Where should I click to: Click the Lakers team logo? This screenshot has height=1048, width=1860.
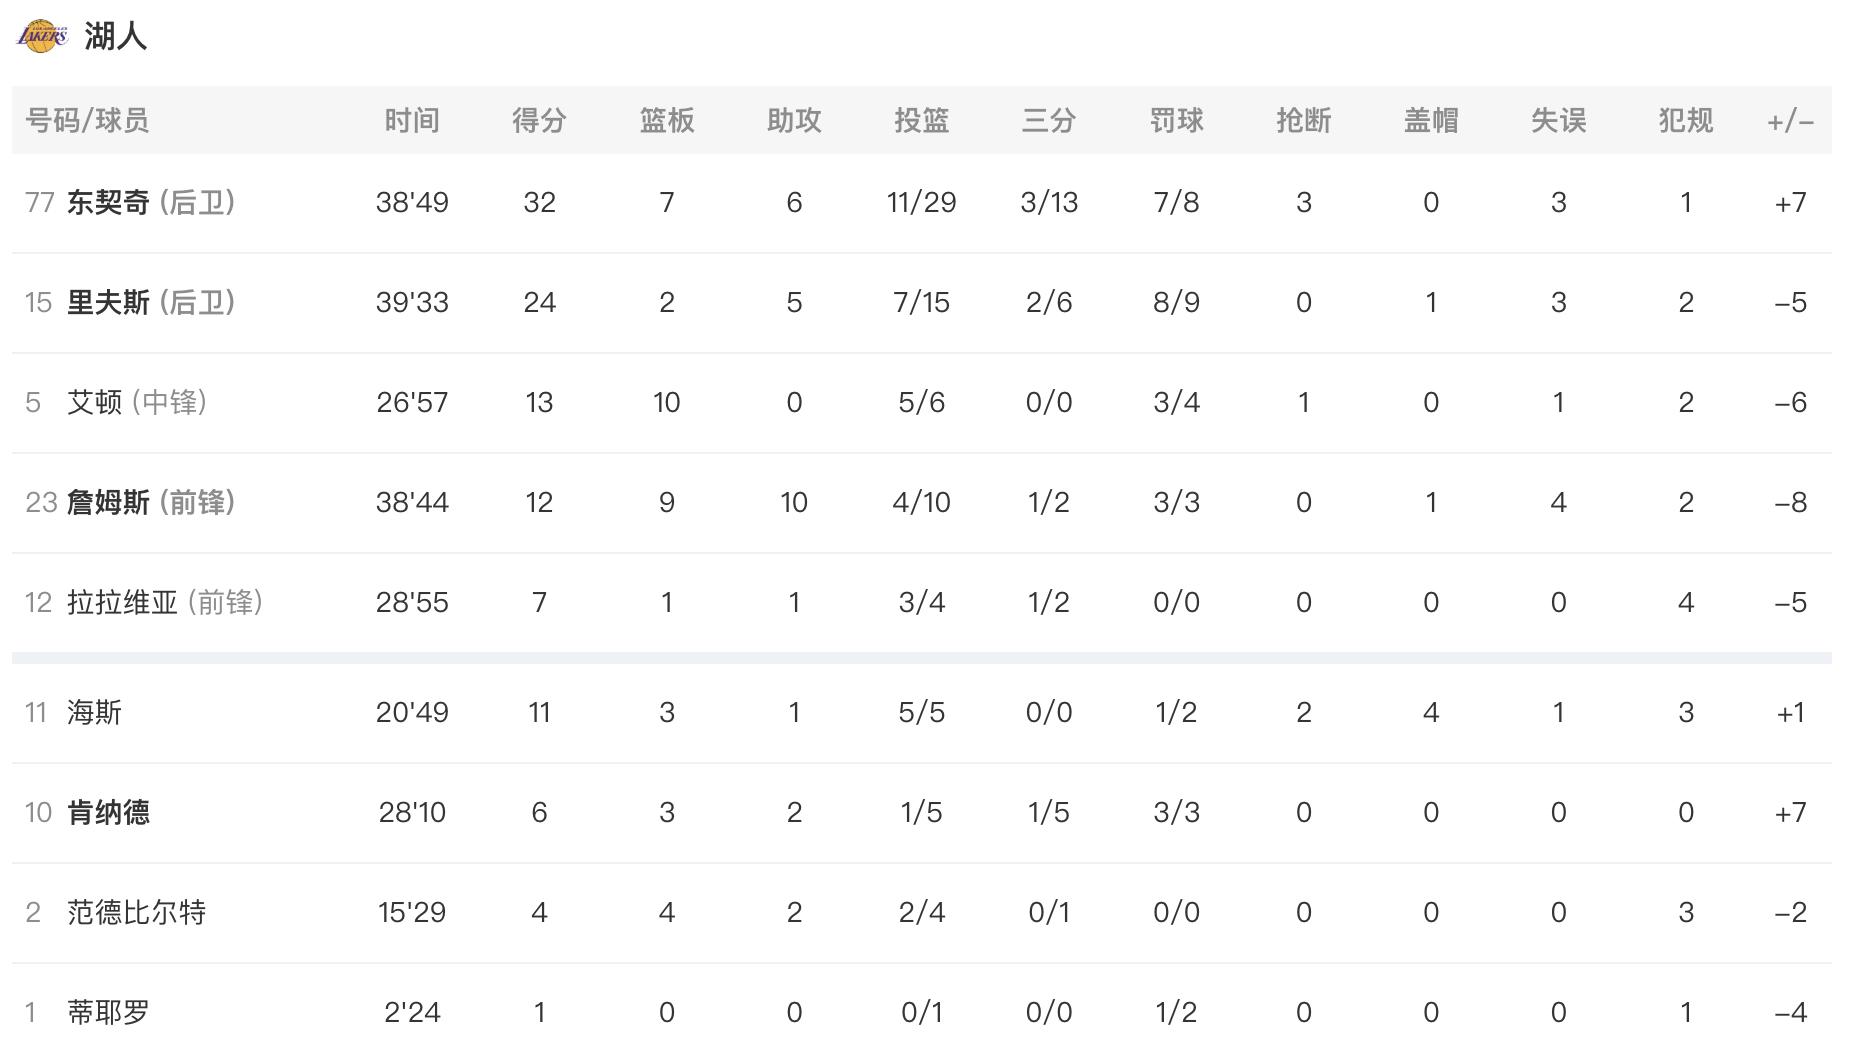(x=42, y=36)
